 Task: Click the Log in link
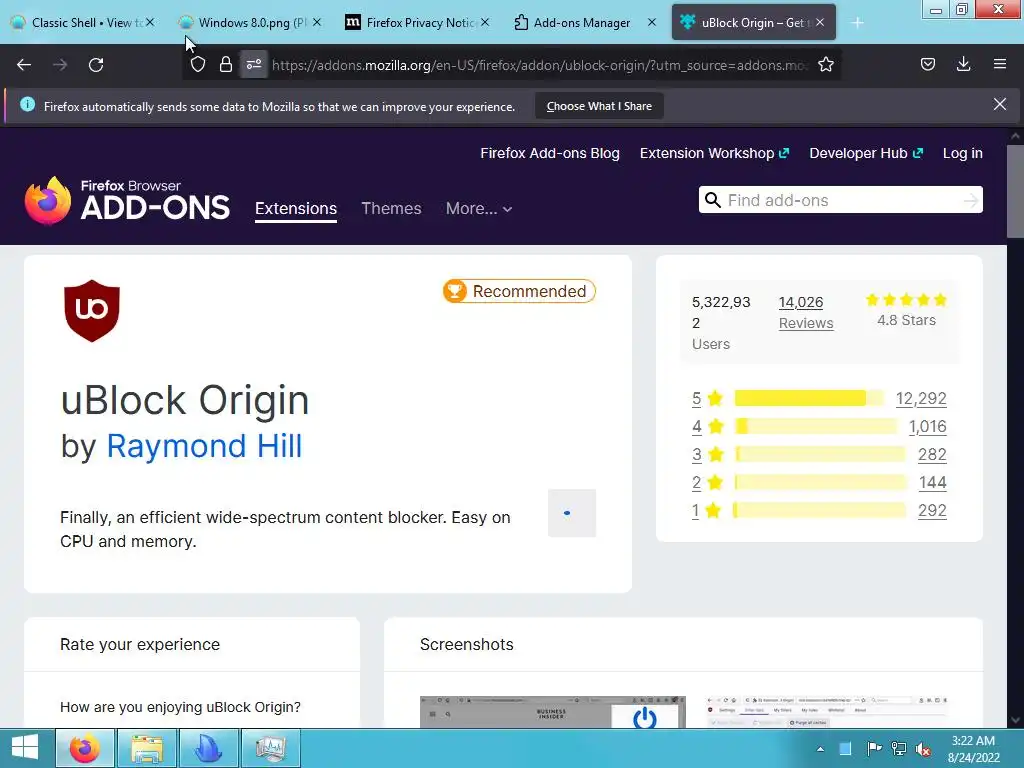963,153
